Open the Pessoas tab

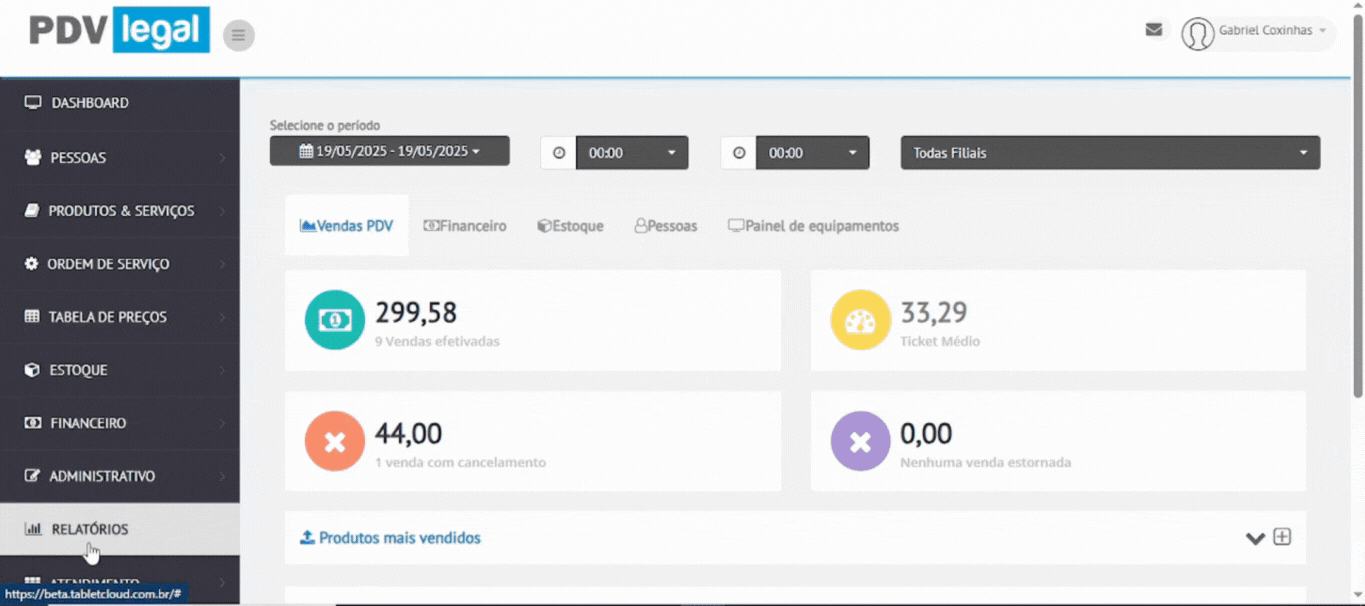(x=666, y=226)
